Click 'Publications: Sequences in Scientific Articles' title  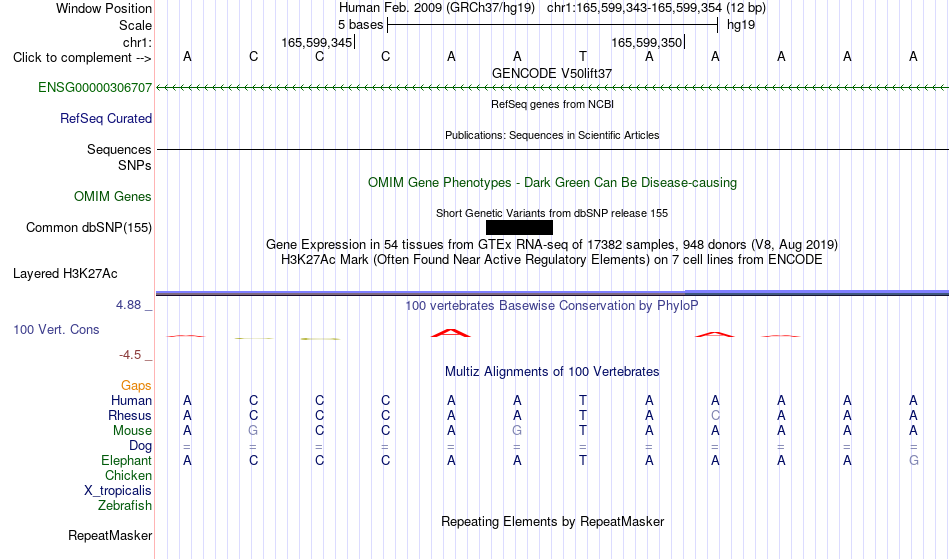point(552,135)
